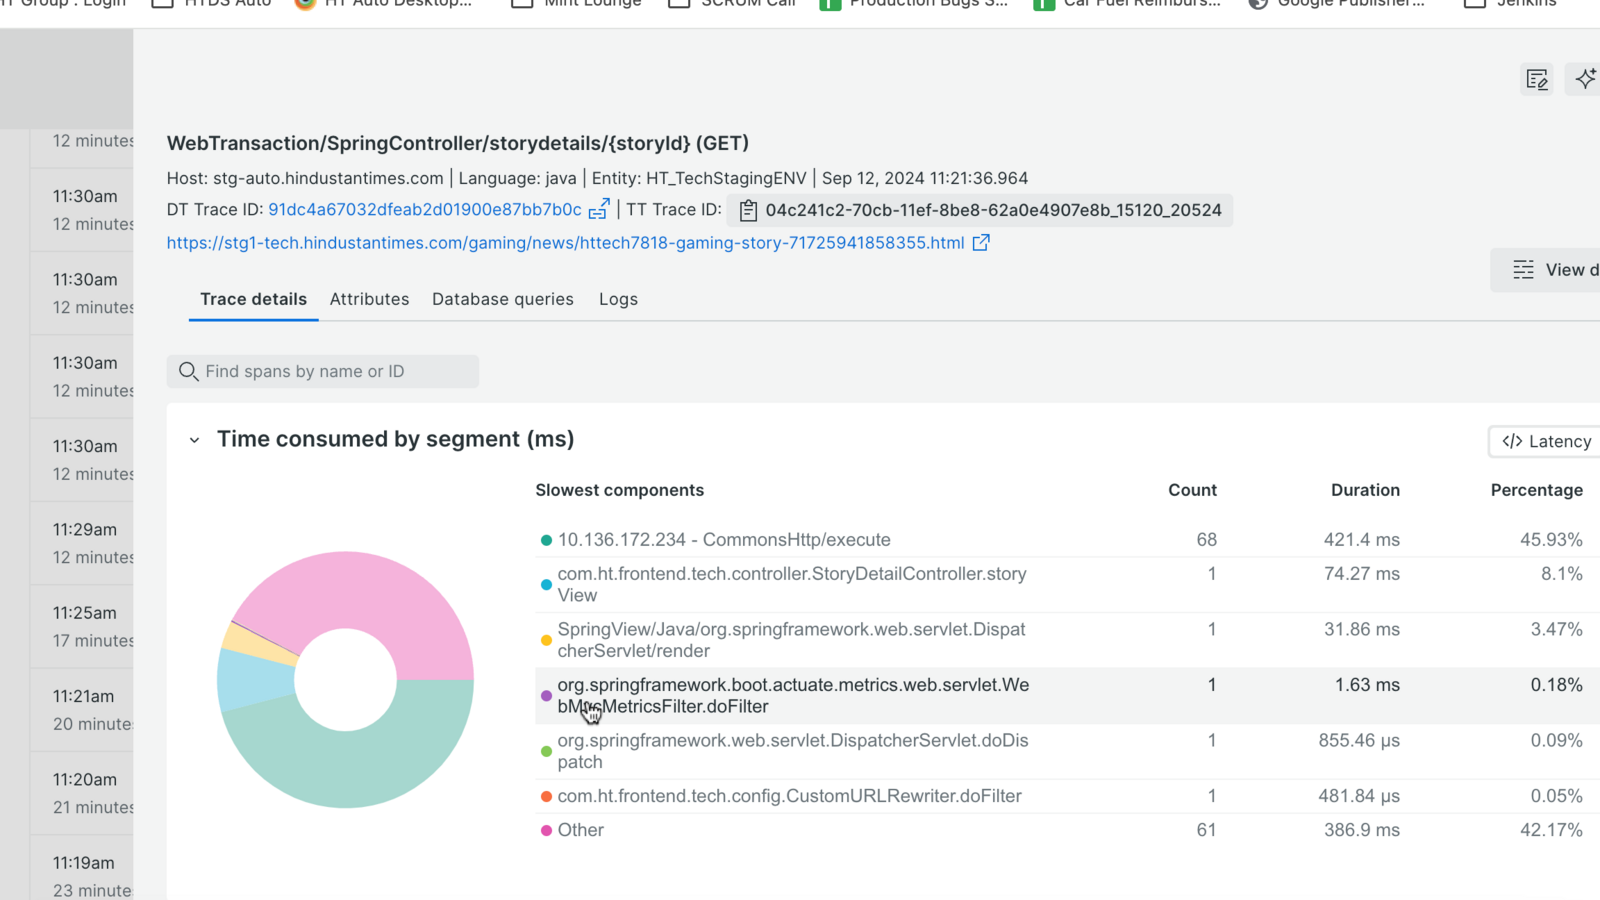
Task: Select the CustomURLRewriter.doFilter component row
Action: [789, 796]
